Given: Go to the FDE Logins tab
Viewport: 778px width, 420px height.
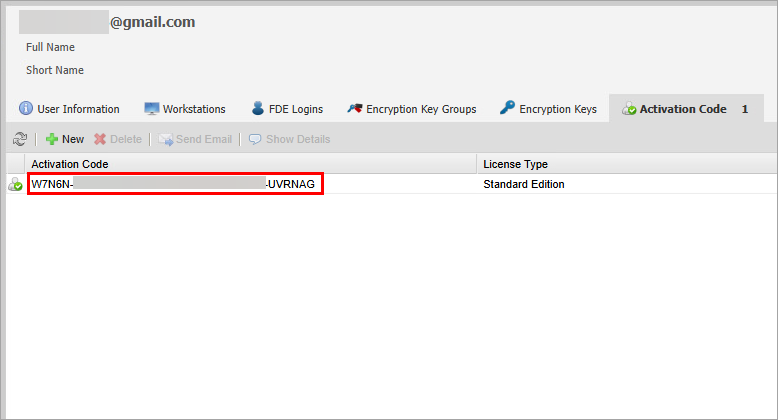Looking at the screenshot, I should pyautogui.click(x=286, y=109).
